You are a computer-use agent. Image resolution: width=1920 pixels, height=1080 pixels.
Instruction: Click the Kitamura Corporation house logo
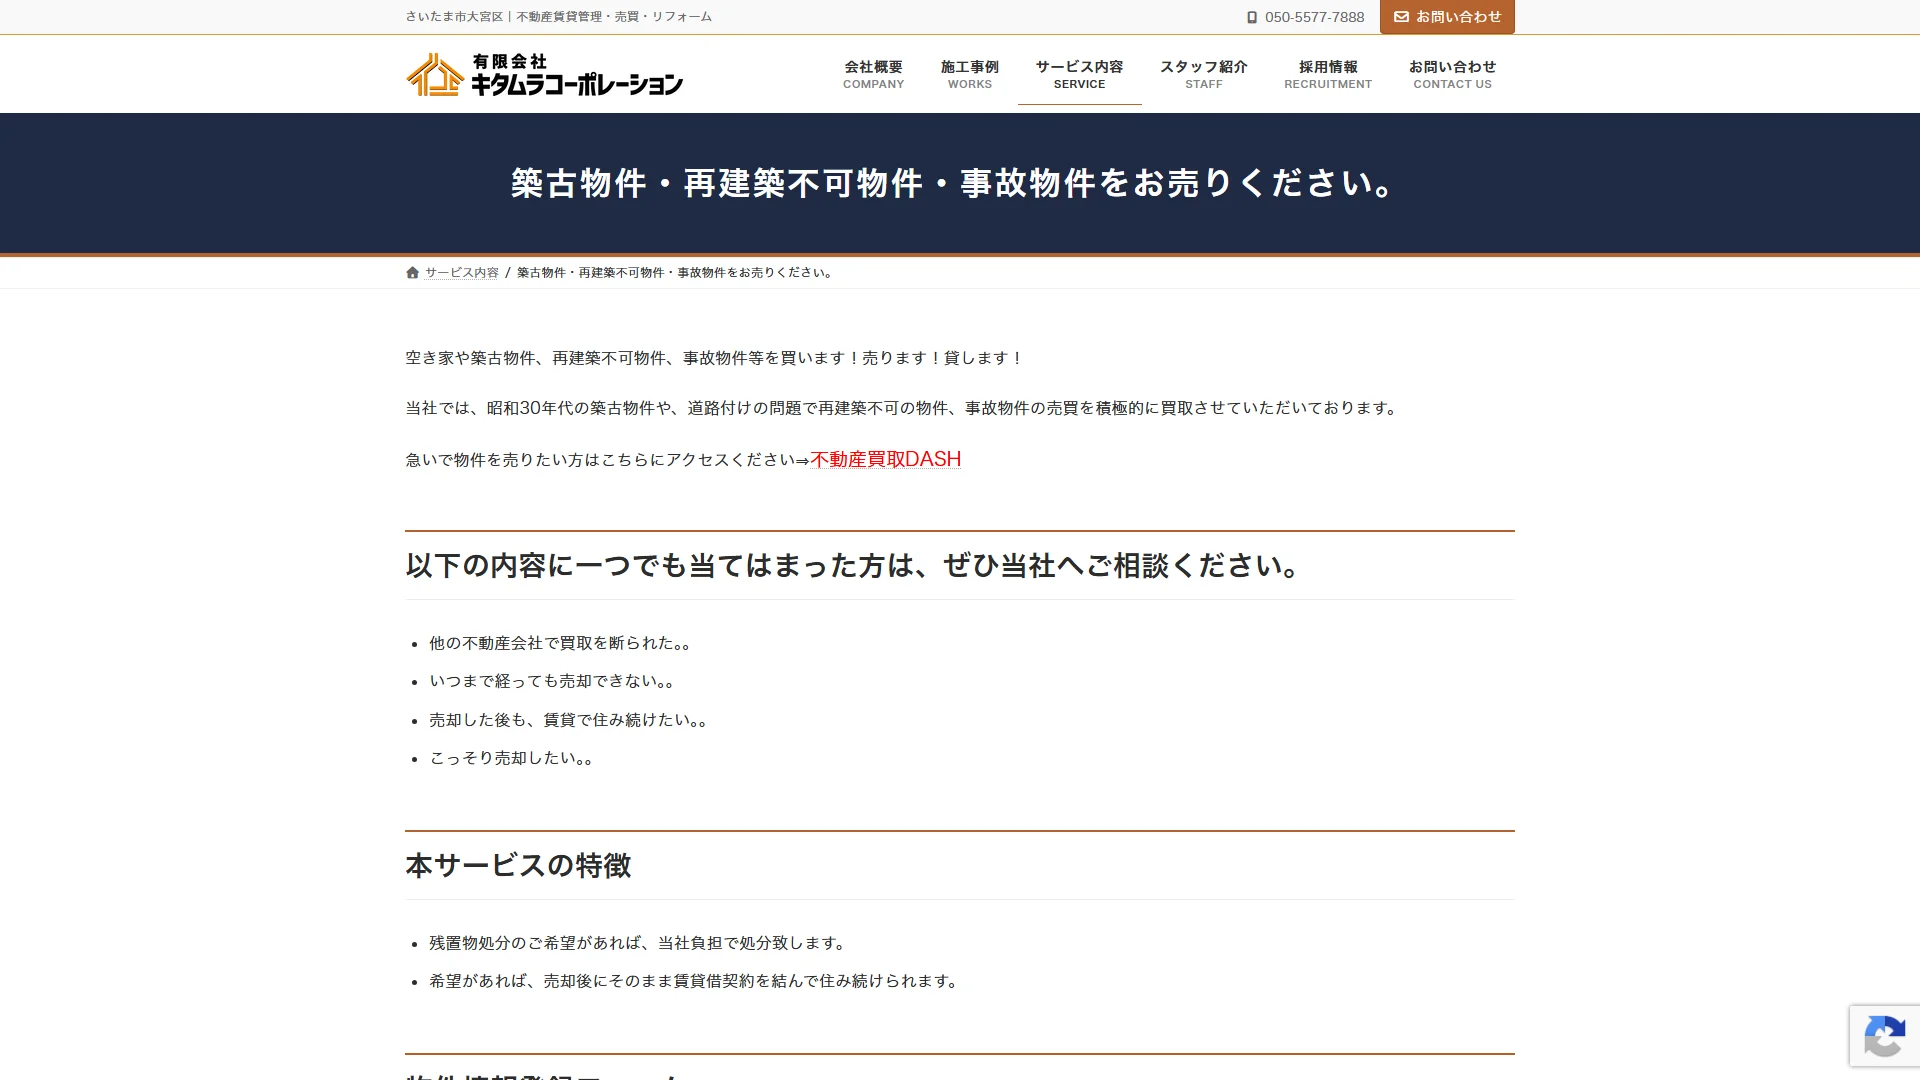[435, 74]
